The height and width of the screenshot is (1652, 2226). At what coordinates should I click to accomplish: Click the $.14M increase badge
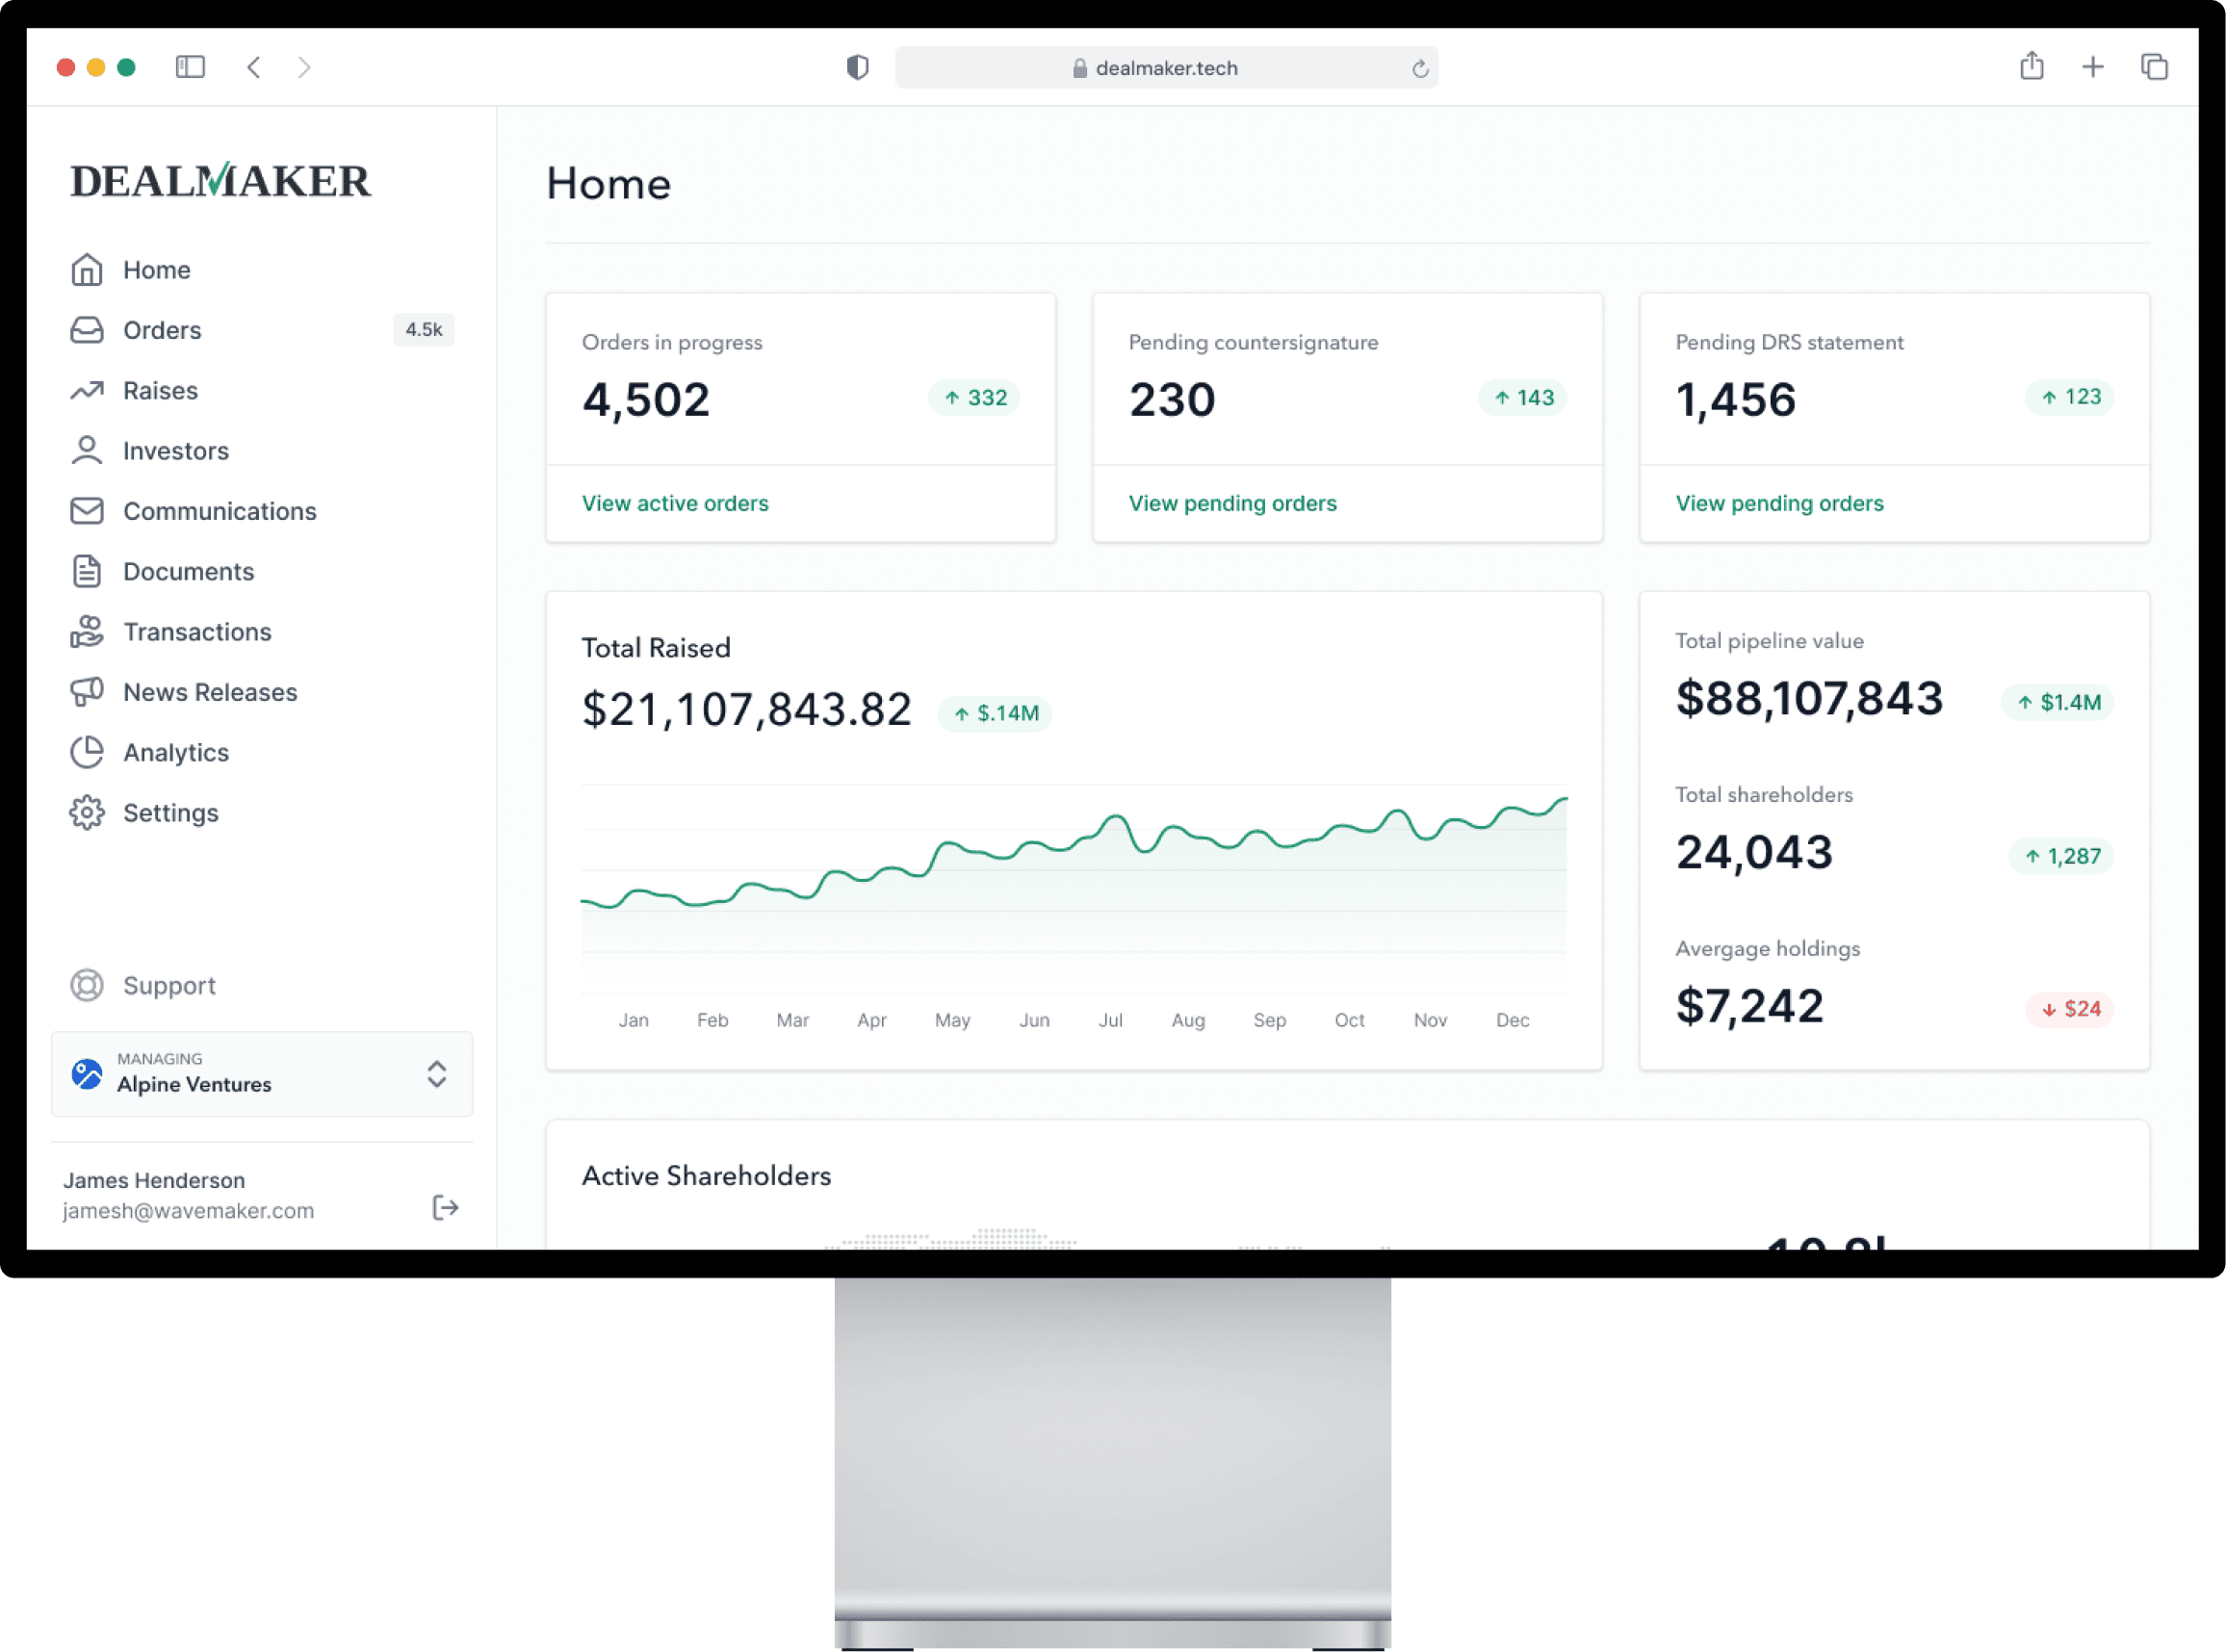(x=995, y=713)
